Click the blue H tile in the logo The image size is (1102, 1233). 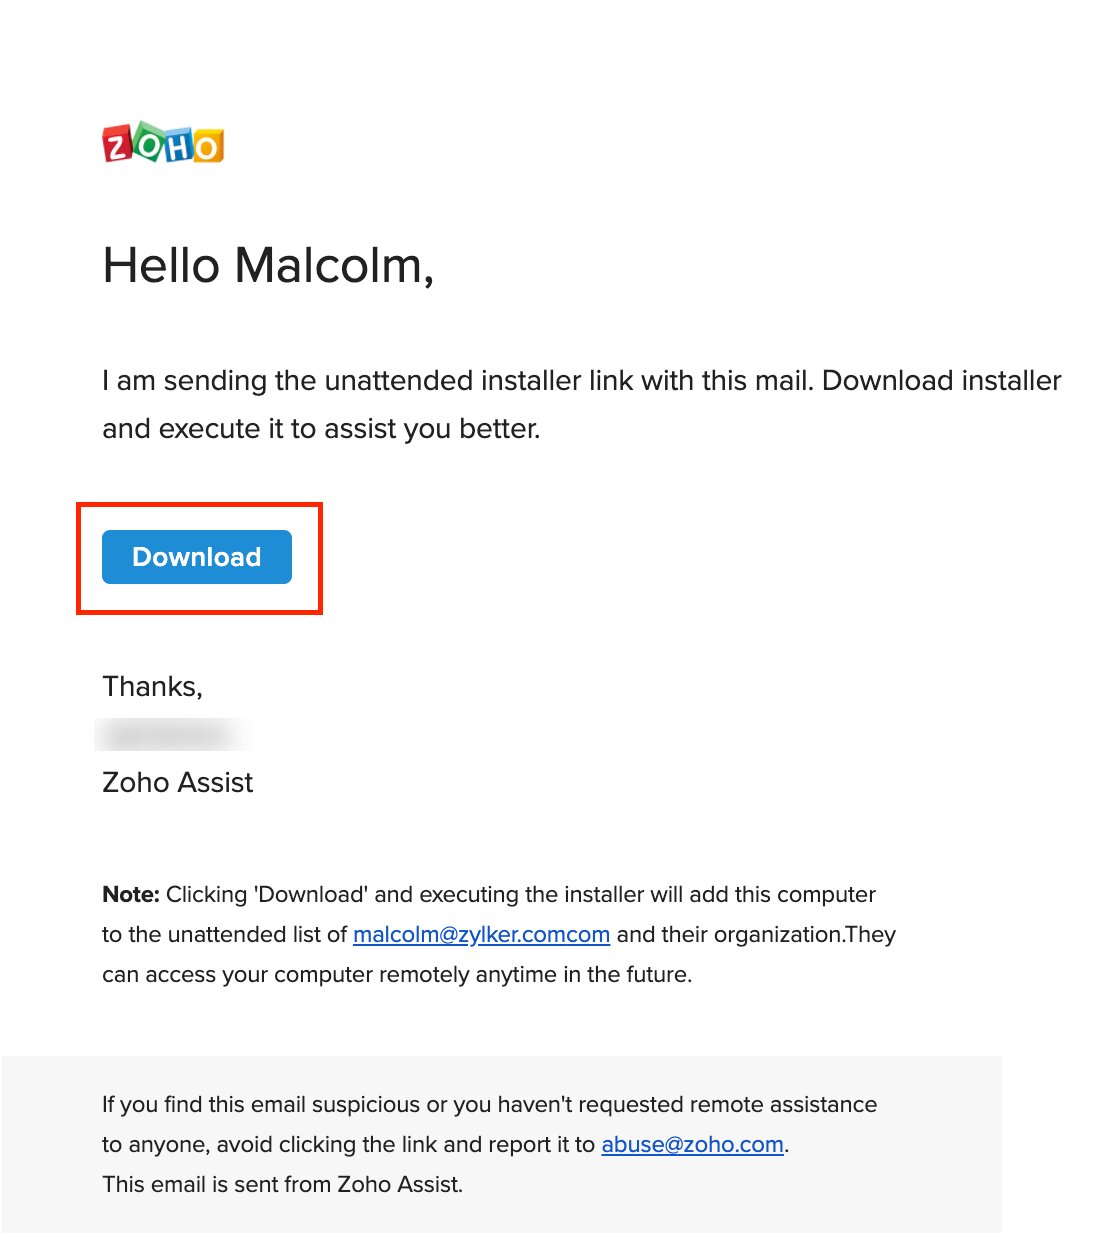coord(178,147)
